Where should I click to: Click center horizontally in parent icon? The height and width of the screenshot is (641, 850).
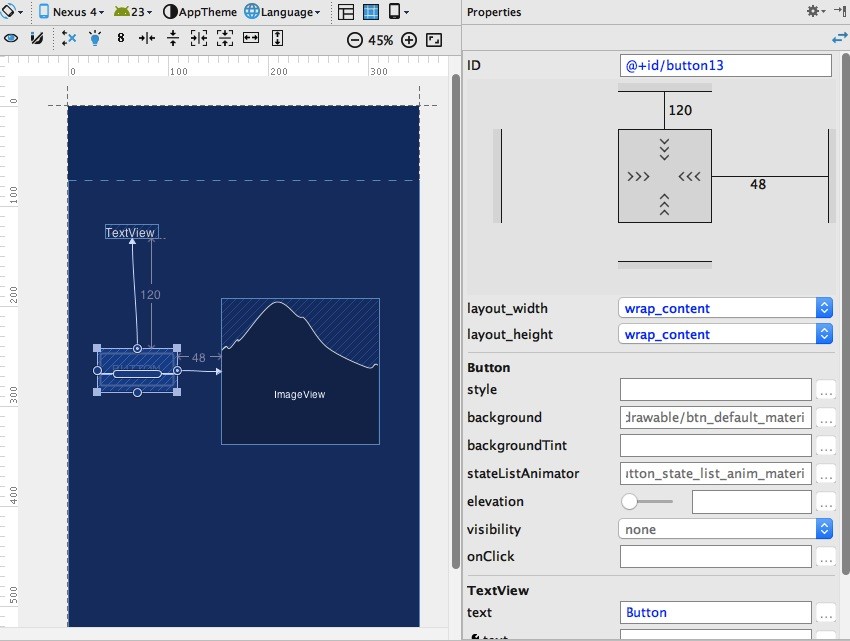click(199, 38)
